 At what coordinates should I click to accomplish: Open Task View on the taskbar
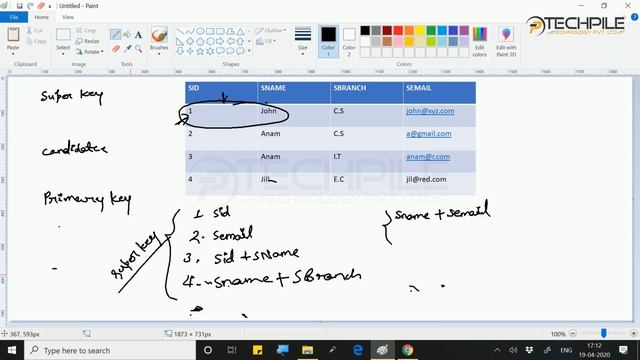[x=232, y=350]
